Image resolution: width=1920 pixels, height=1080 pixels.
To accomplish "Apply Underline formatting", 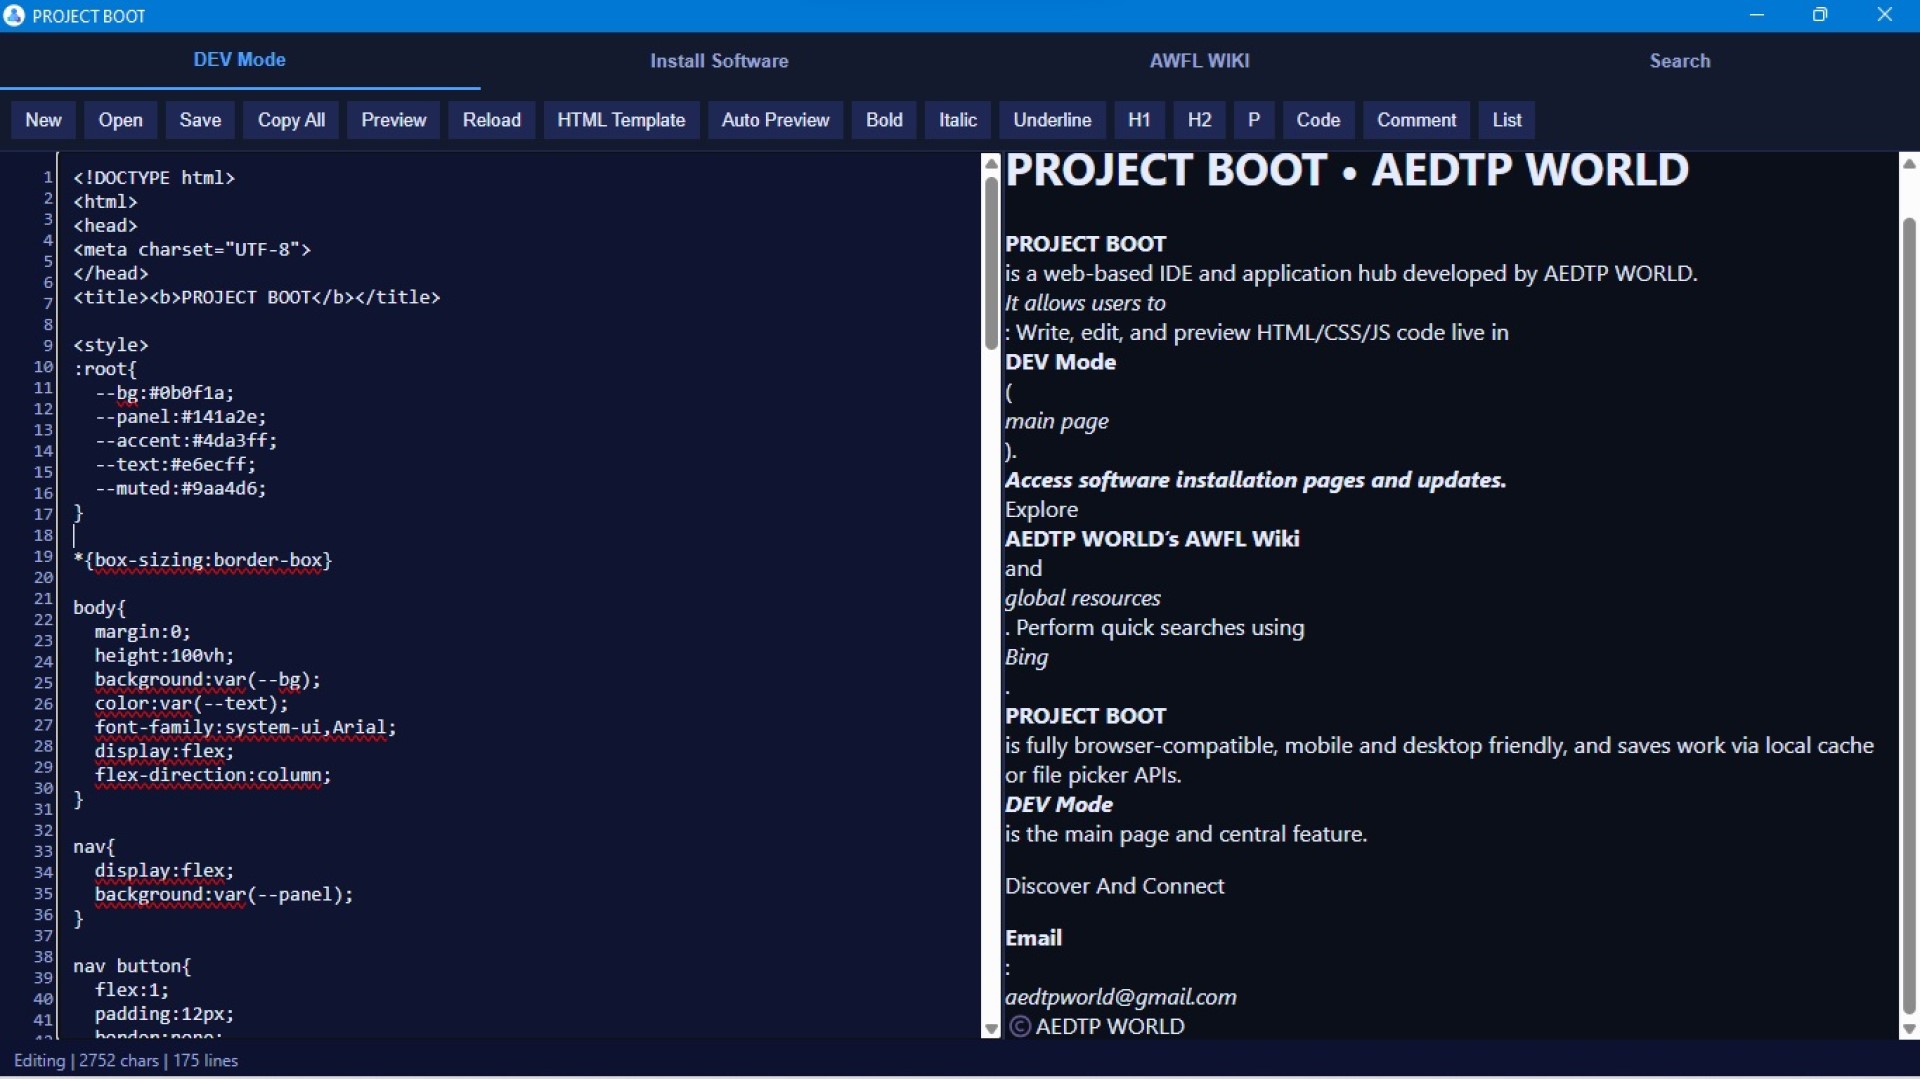I will [x=1052, y=120].
